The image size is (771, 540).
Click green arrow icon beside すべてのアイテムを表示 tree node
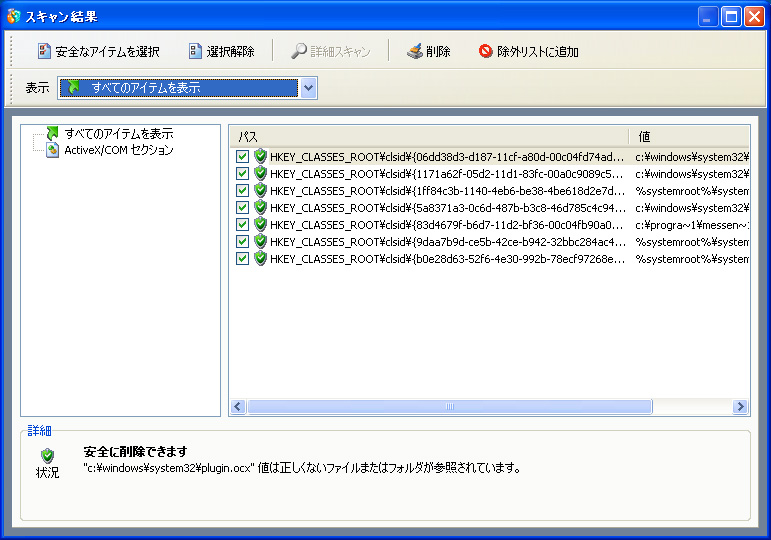(x=52, y=133)
